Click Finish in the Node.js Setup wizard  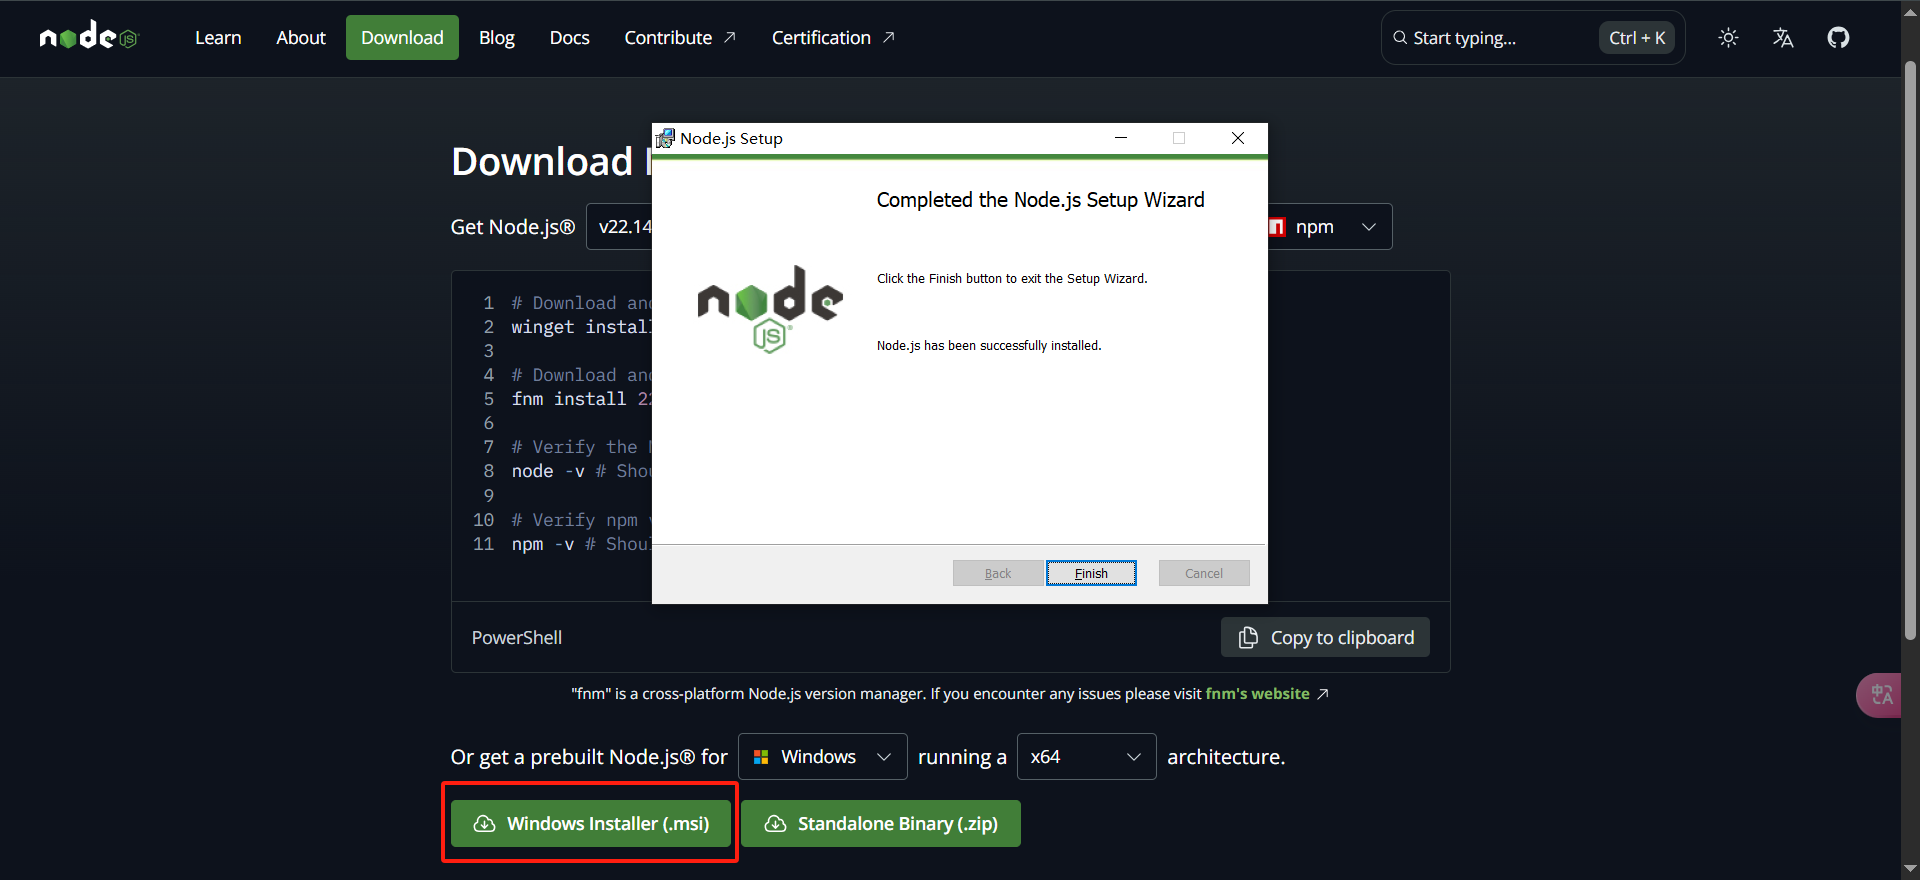coord(1091,573)
